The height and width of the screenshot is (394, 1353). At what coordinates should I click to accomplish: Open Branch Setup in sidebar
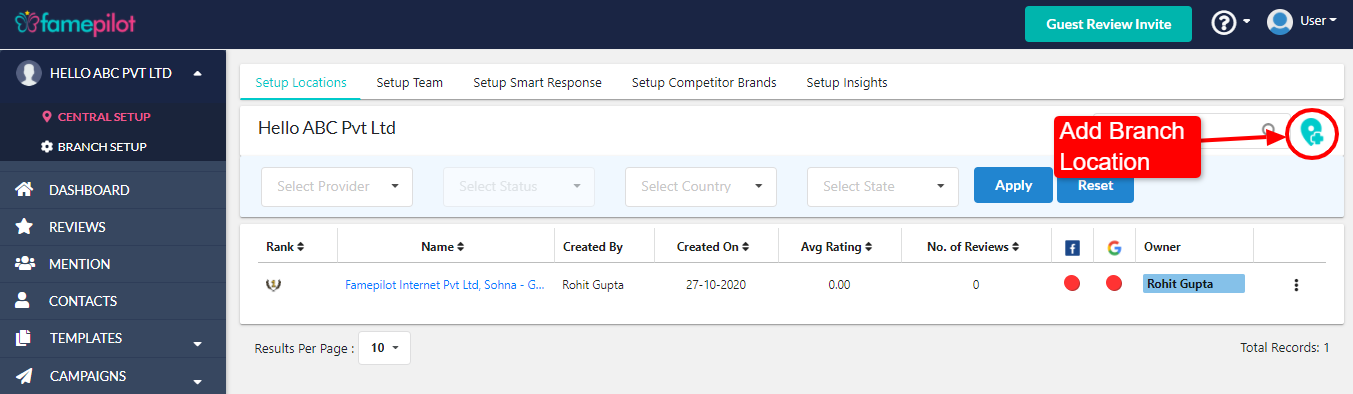pyautogui.click(x=102, y=147)
